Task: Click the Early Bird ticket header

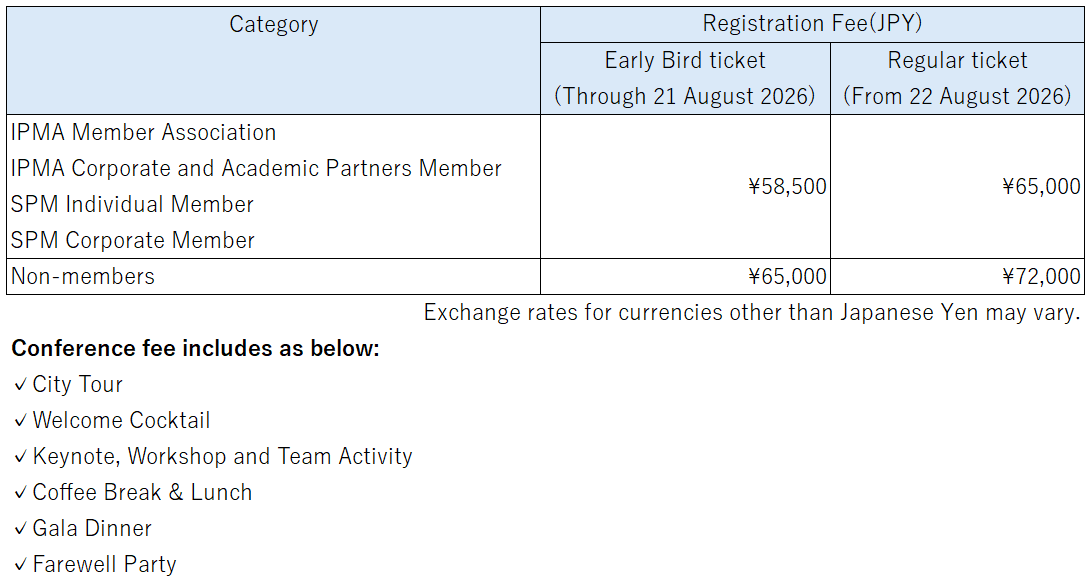Action: 685,78
